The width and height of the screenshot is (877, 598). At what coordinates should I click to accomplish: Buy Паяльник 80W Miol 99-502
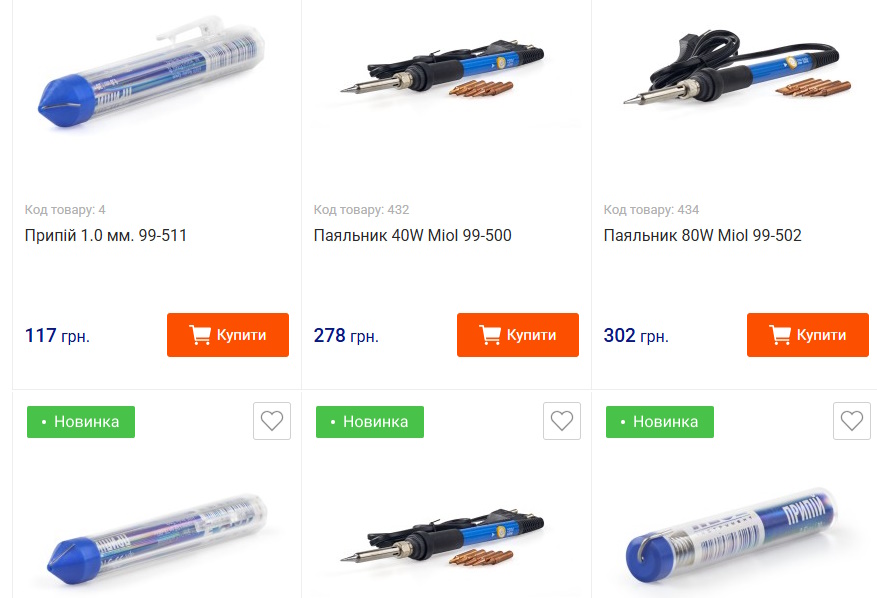[808, 335]
